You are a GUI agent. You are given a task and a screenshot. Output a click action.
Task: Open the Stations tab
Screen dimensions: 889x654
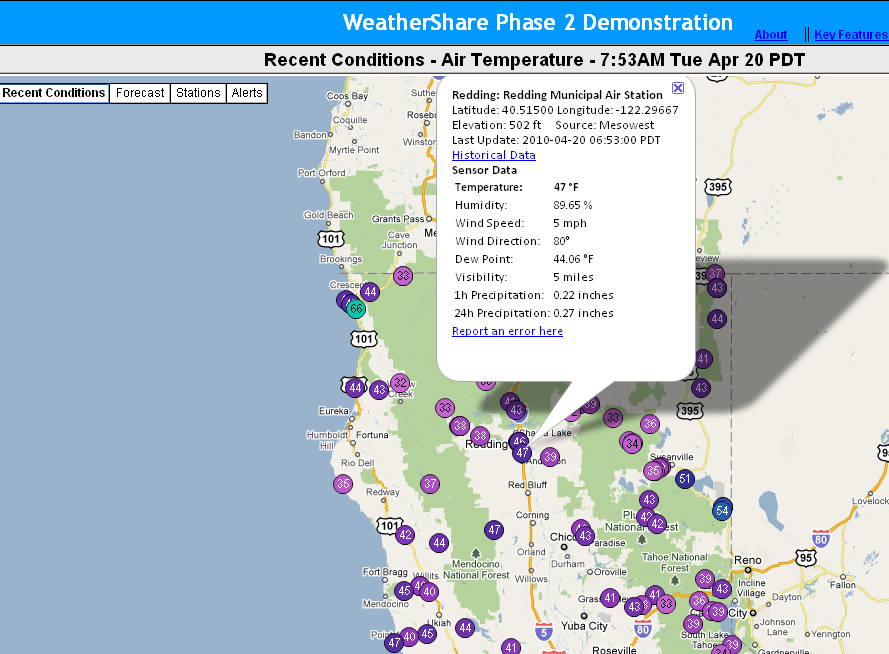tap(198, 93)
